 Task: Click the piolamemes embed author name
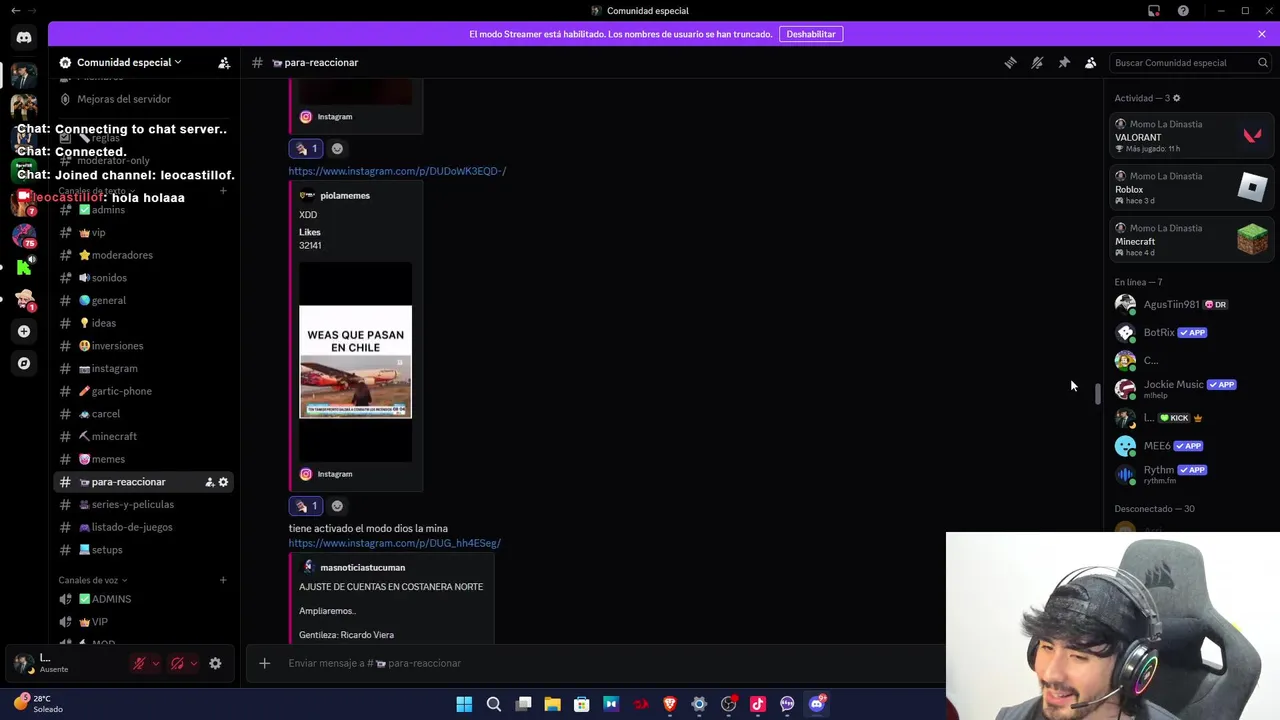coord(345,195)
